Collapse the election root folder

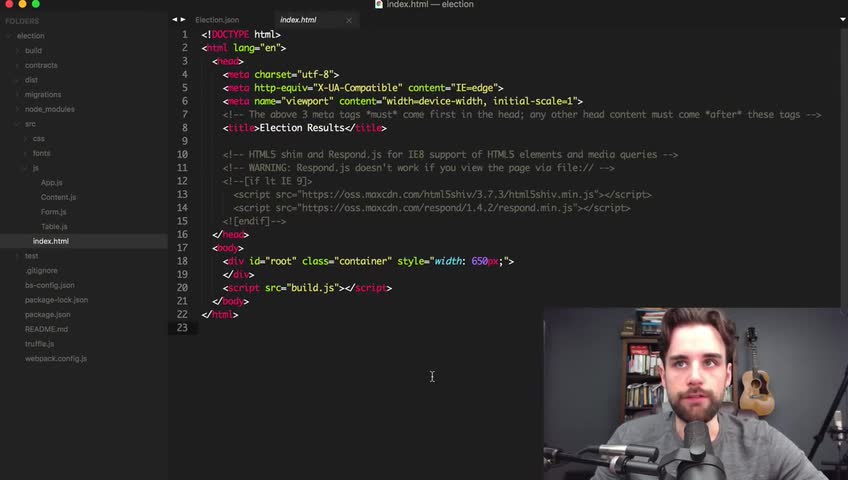click(9, 36)
